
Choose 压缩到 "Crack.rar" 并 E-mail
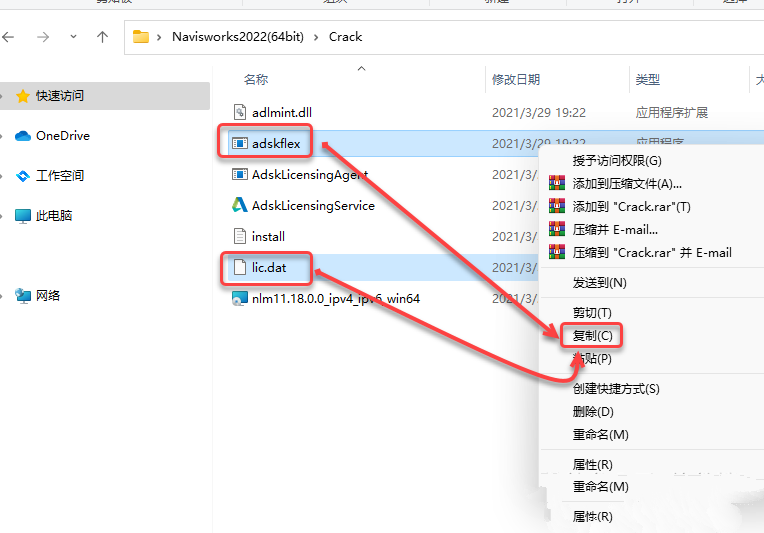tap(652, 252)
